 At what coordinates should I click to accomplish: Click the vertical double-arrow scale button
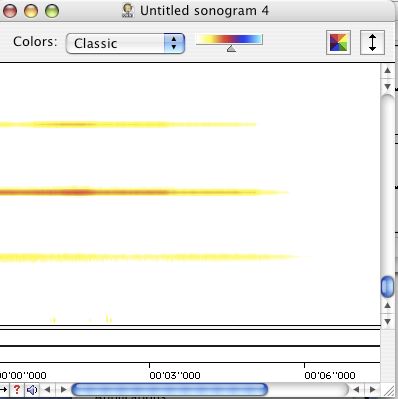[372, 43]
